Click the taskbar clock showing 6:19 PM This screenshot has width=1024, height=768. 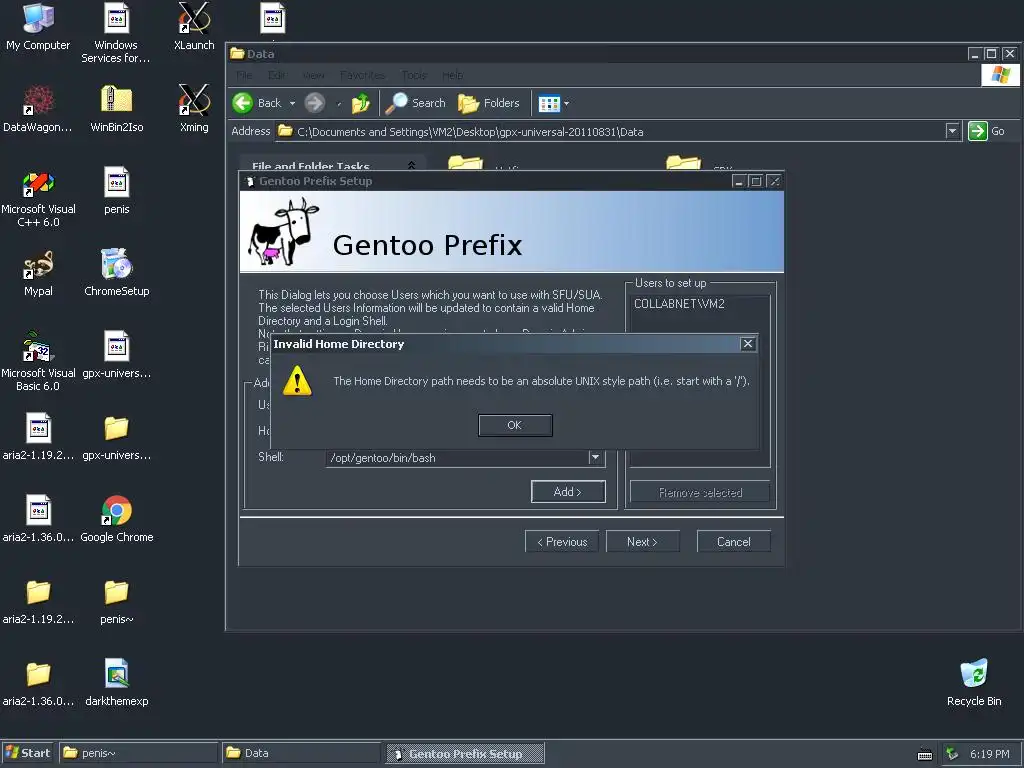pos(989,754)
